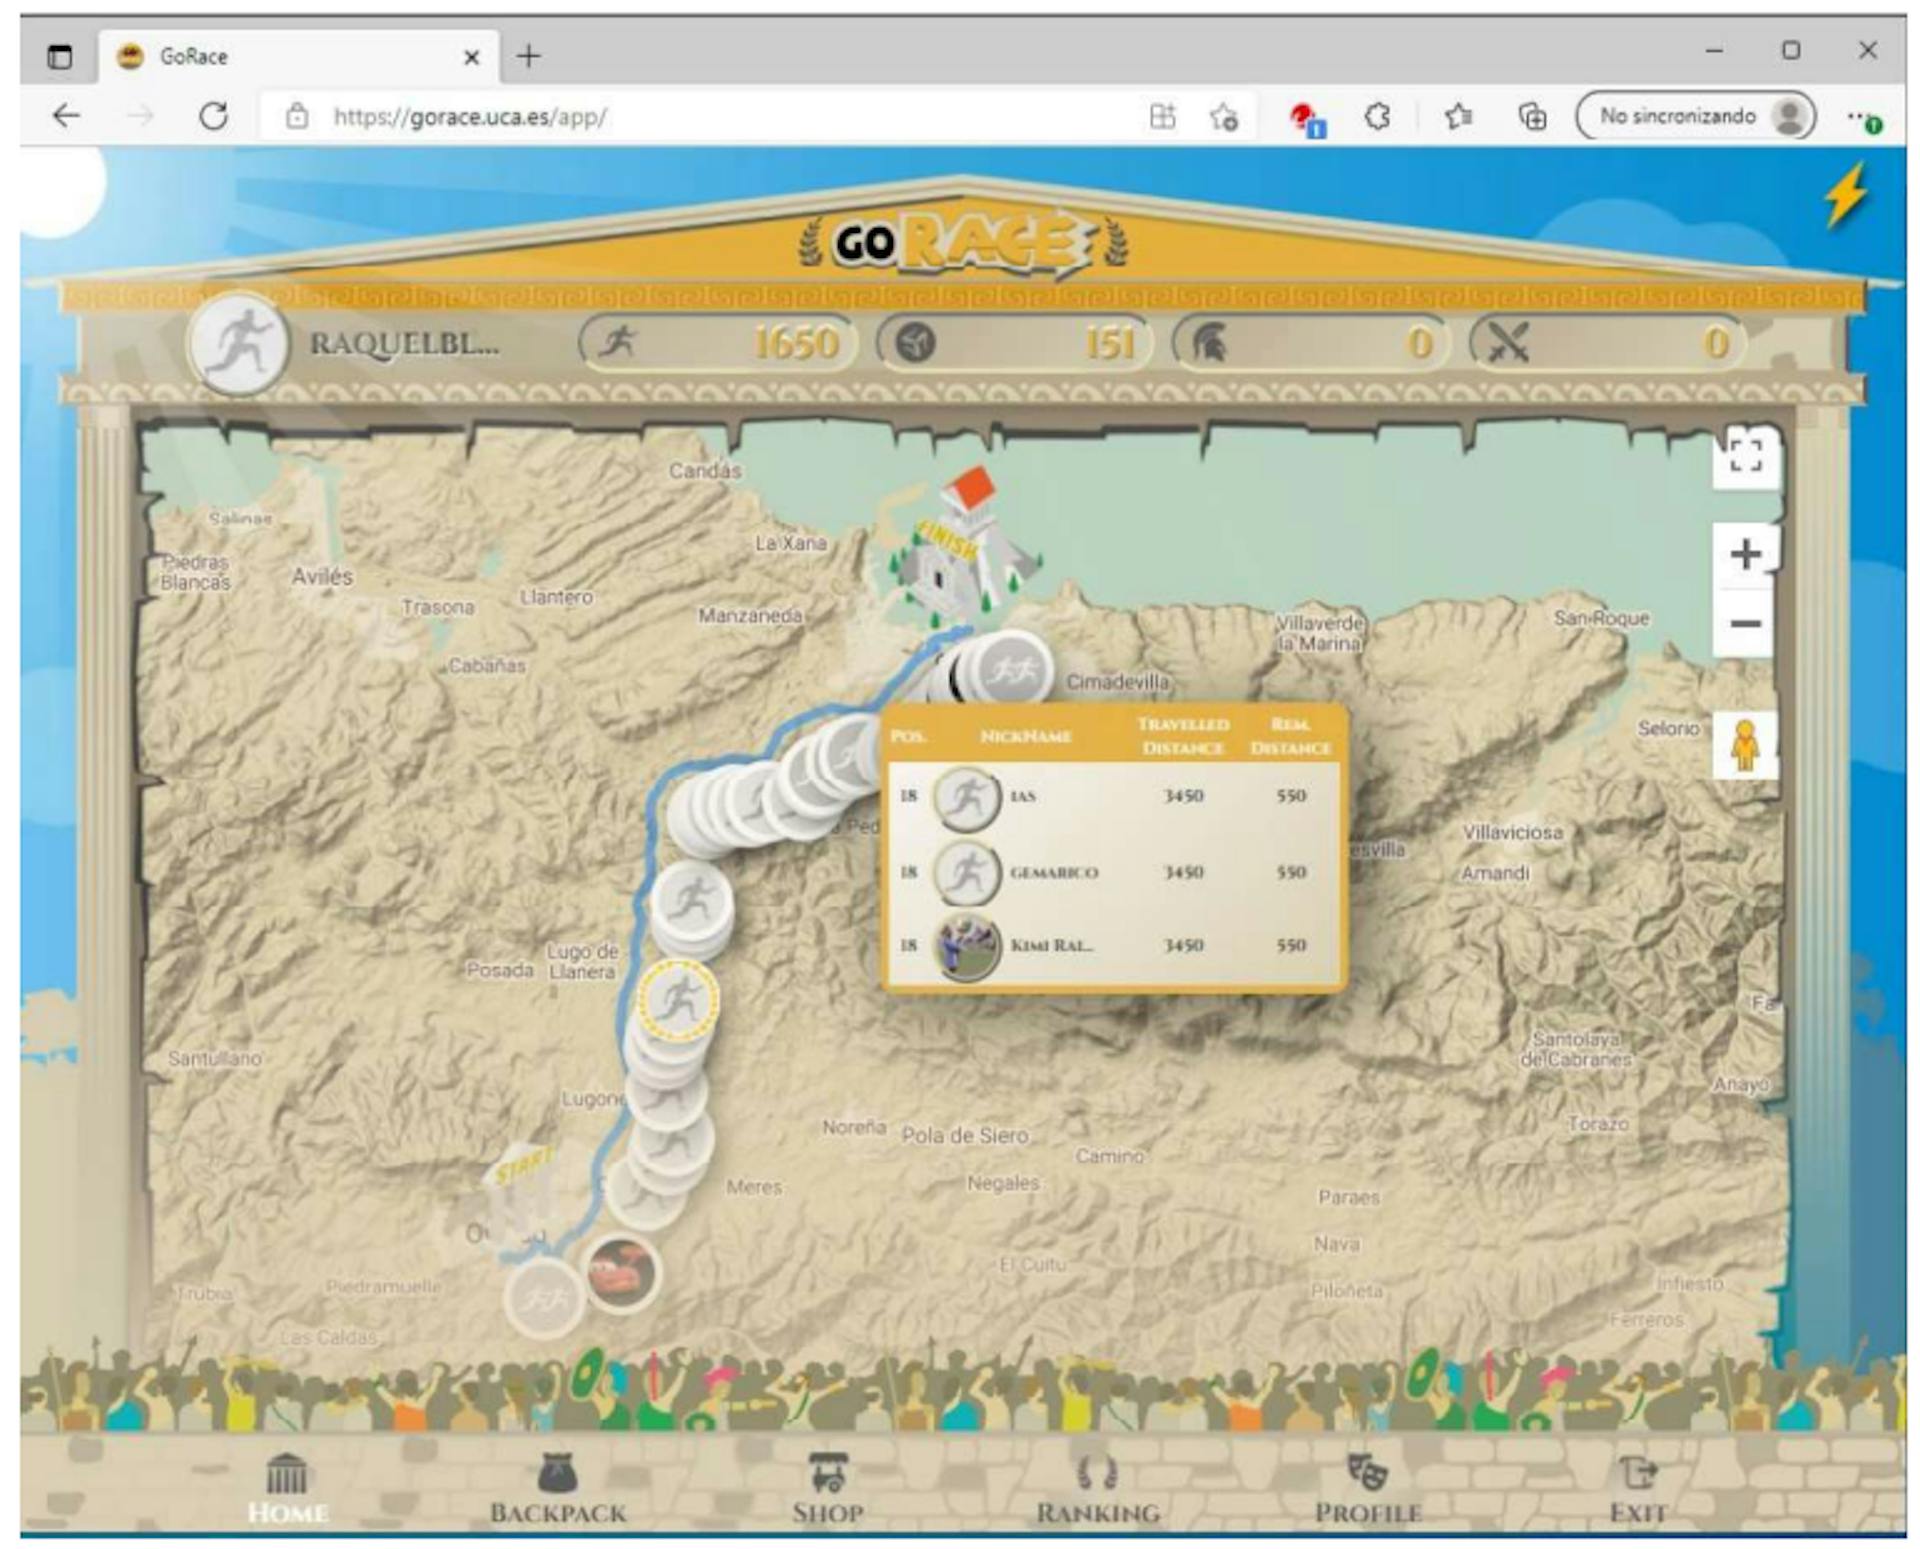Image resolution: width=1920 pixels, height=1549 pixels.
Task: Click the RAQUELBL username text
Action: click(x=405, y=343)
